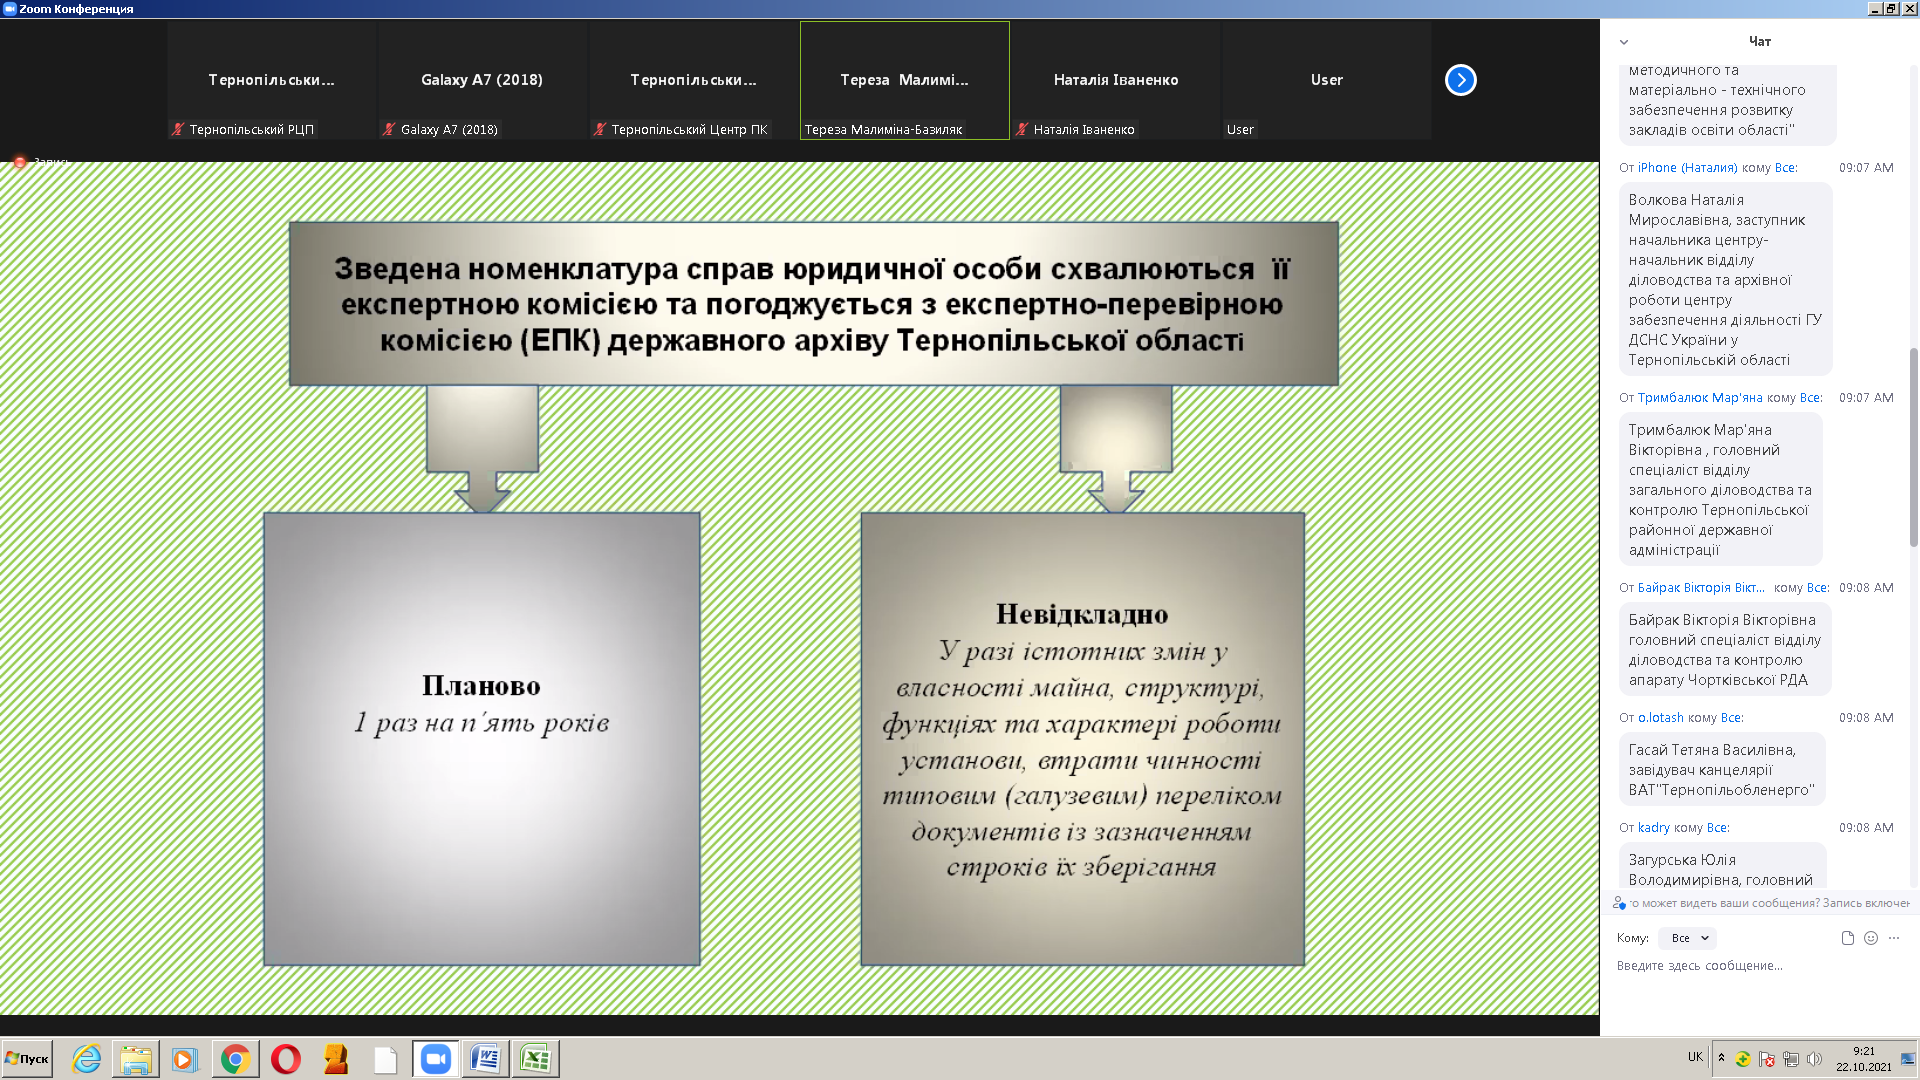Open Microsoft Word from the taskbar

[486, 1059]
